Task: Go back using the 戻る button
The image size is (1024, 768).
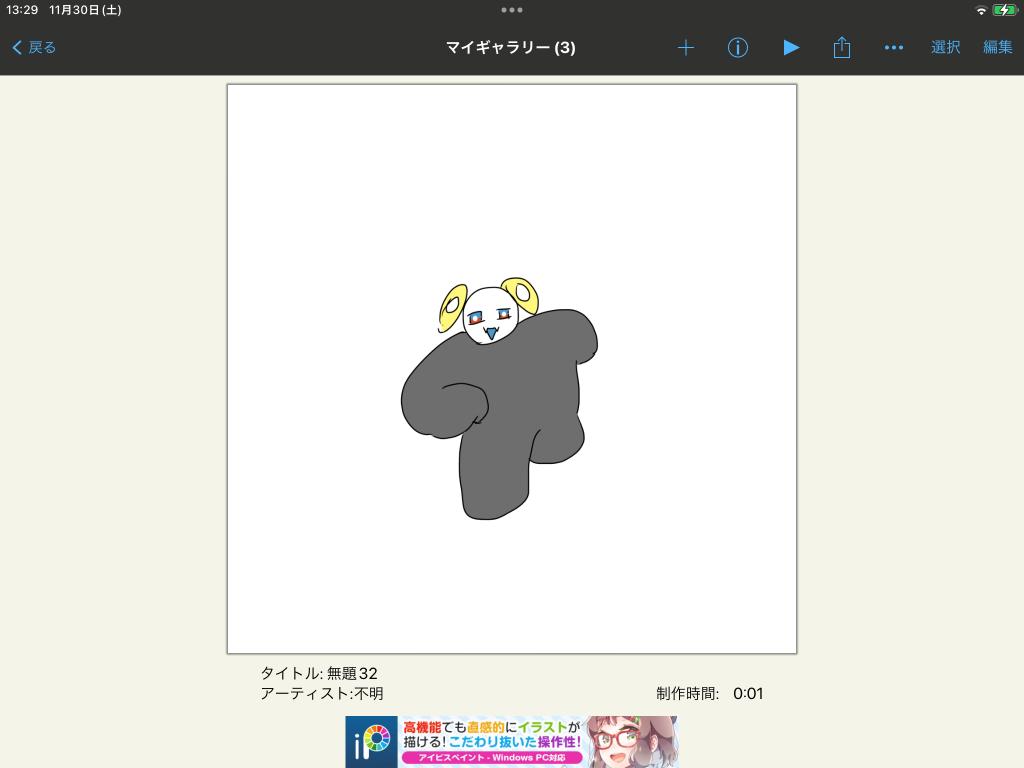Action: point(35,47)
